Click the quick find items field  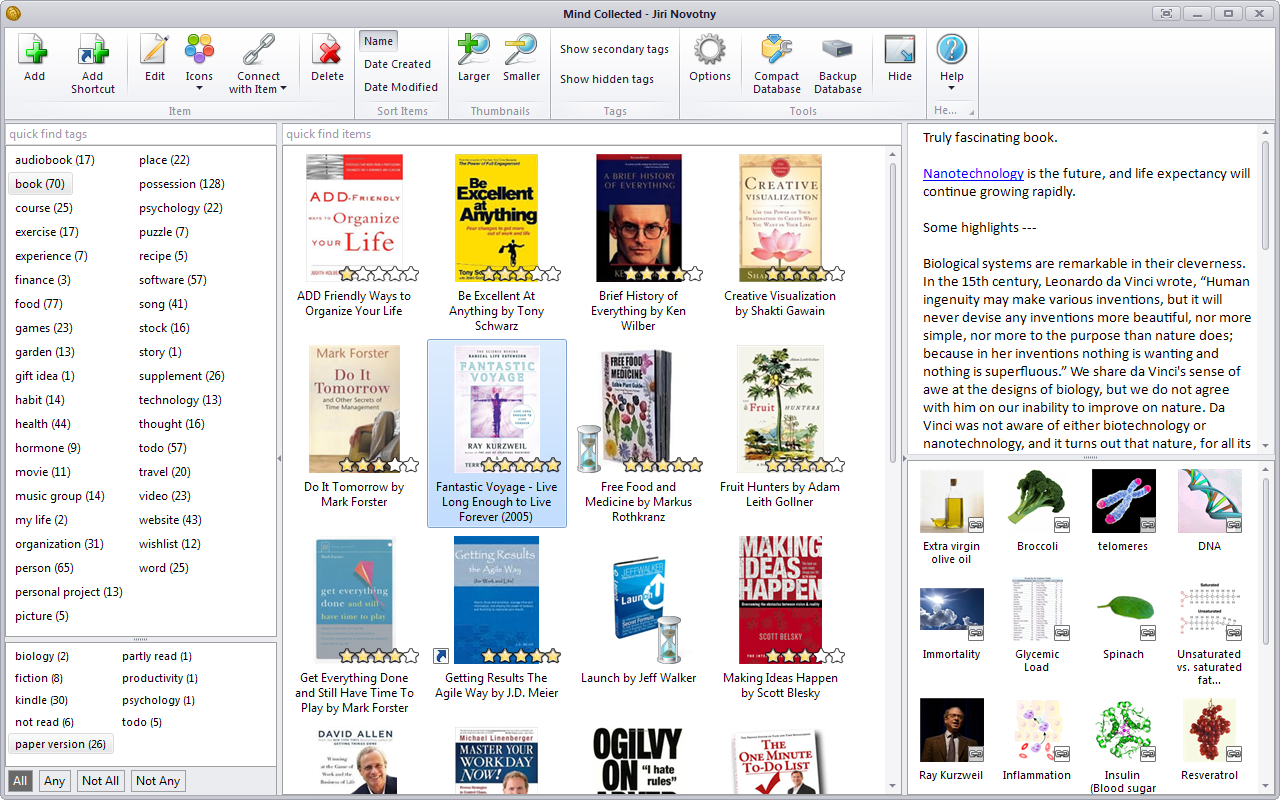pos(592,134)
